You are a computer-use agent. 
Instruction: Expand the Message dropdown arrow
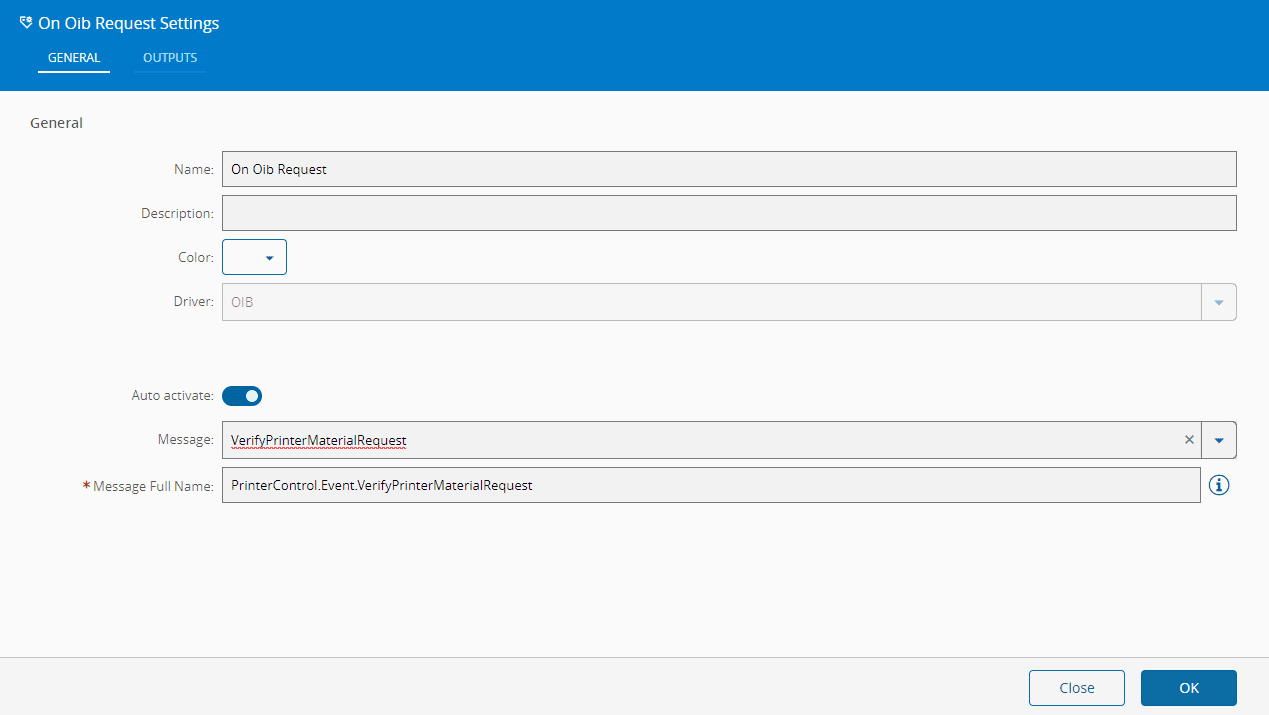click(x=1219, y=440)
